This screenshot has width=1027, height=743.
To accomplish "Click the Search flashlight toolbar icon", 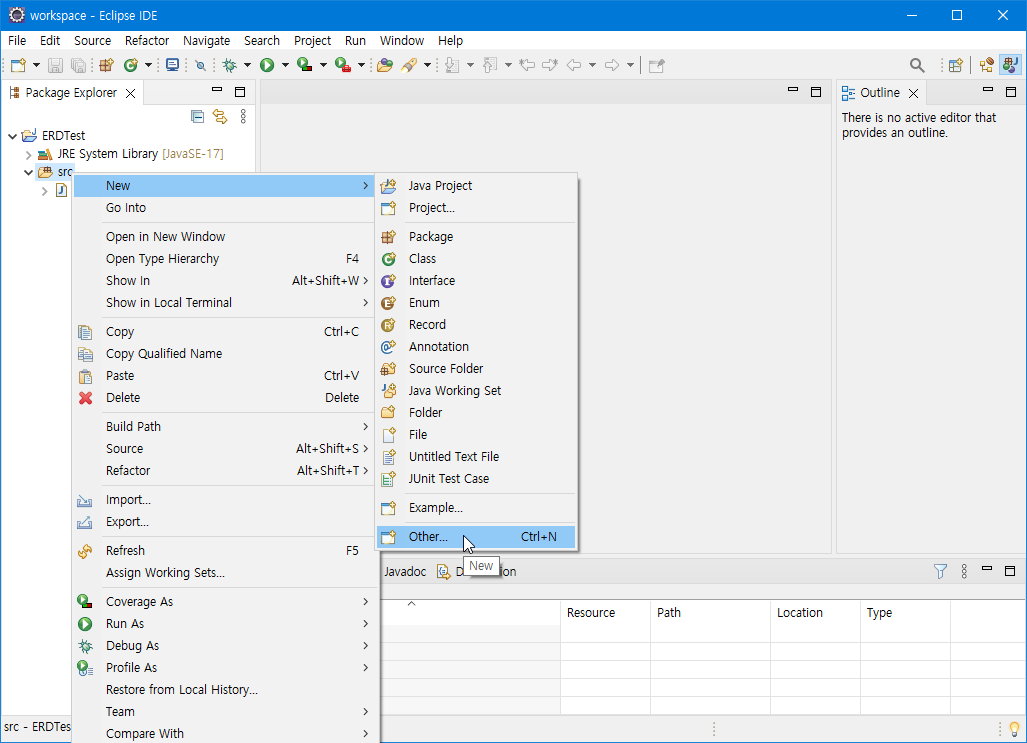I will (409, 65).
